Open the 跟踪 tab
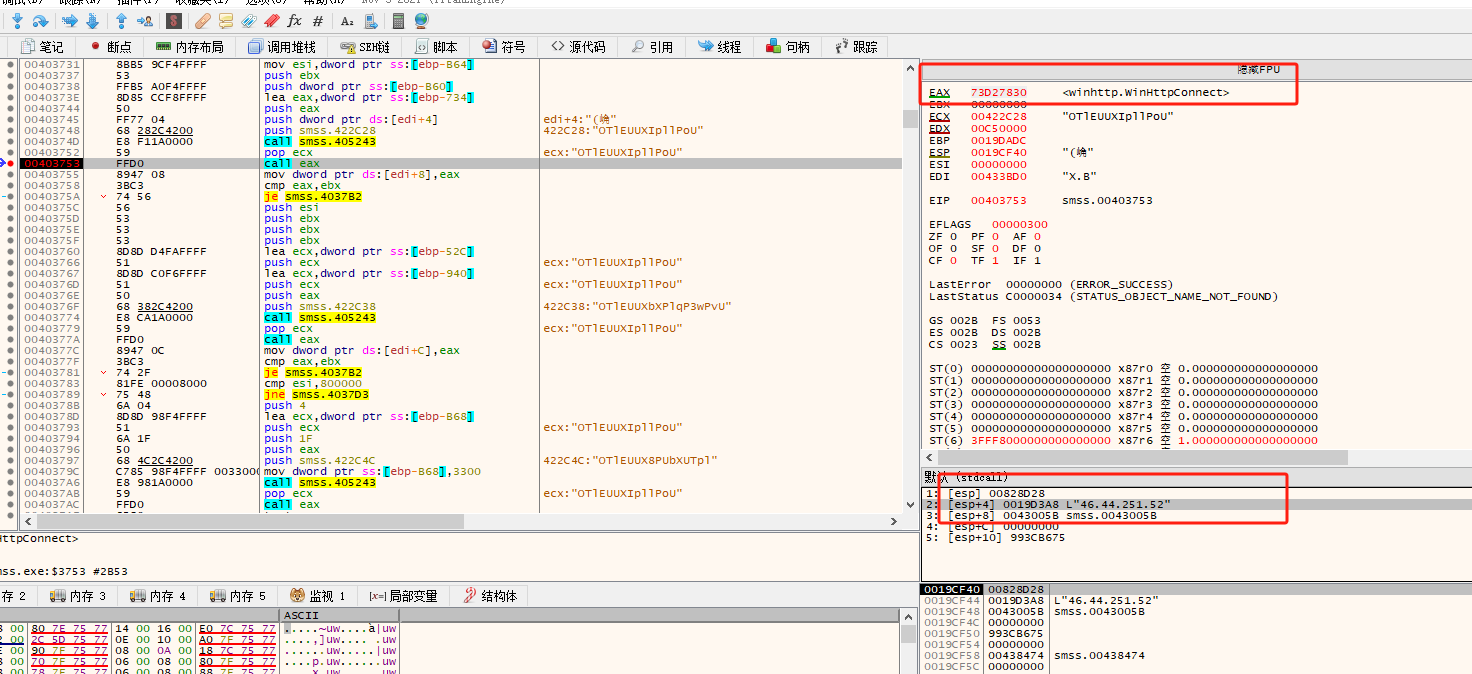This screenshot has width=1472, height=674. 856,47
